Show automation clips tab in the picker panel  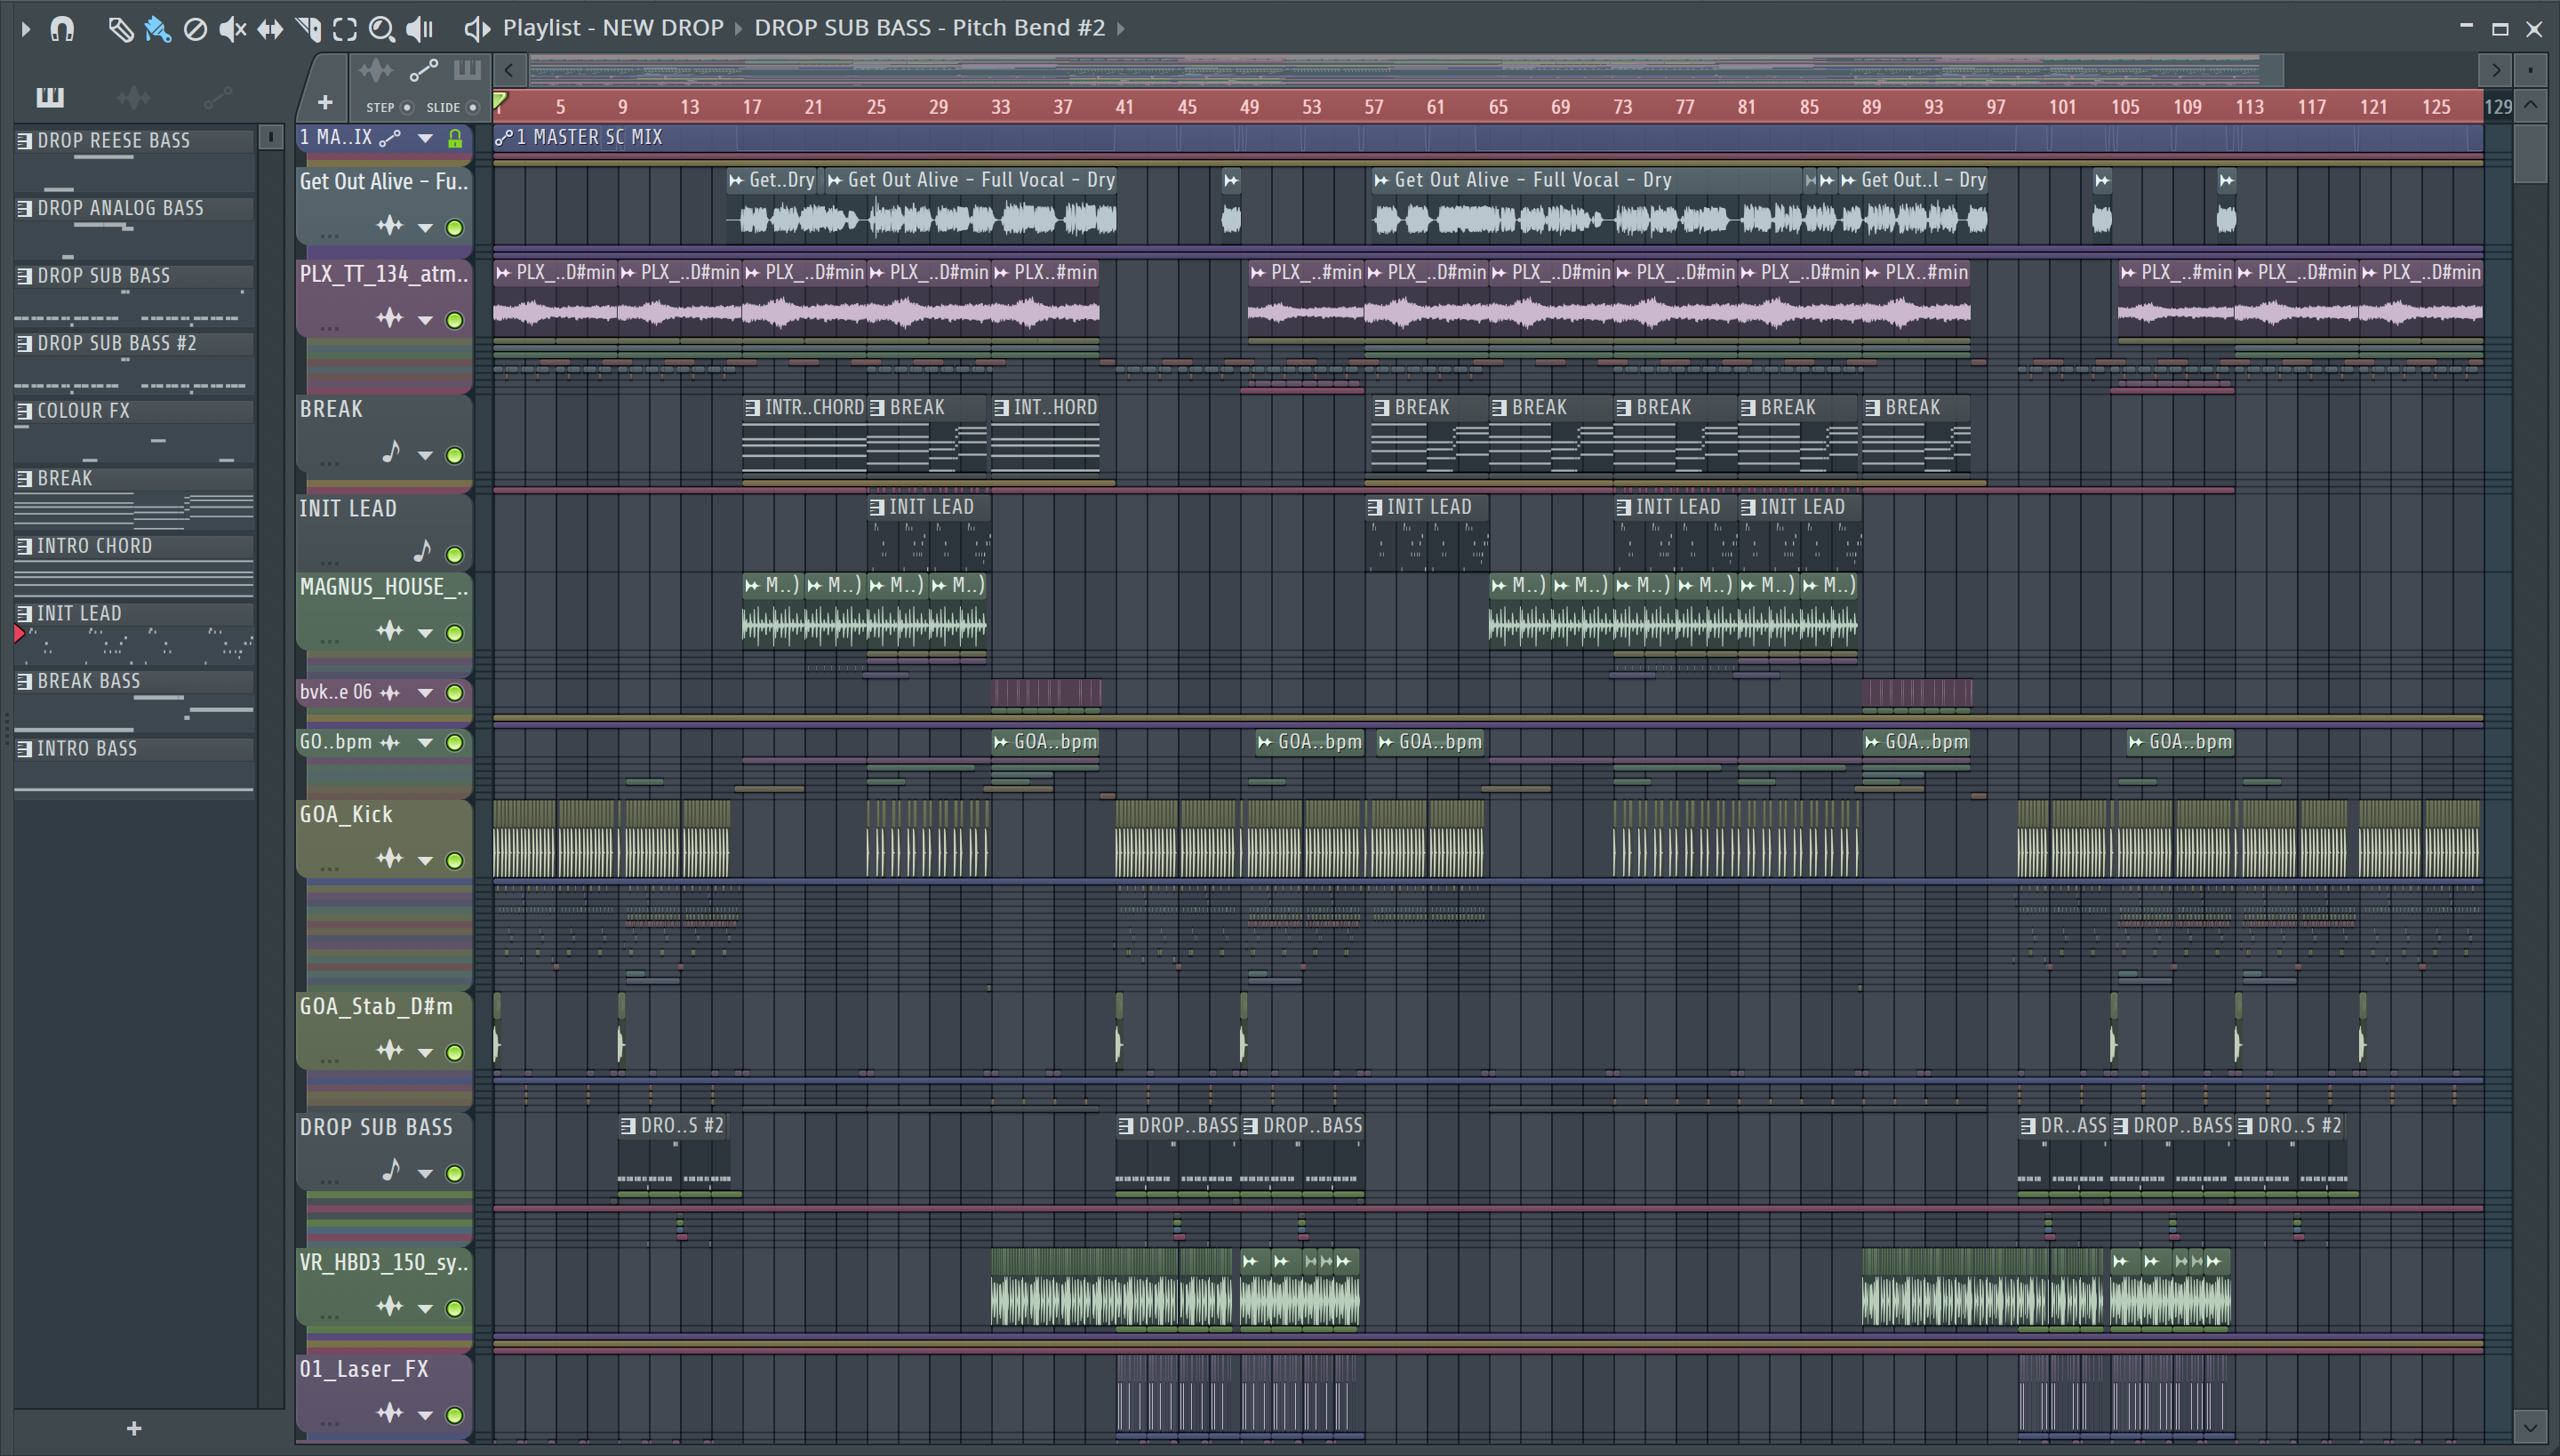217,97
